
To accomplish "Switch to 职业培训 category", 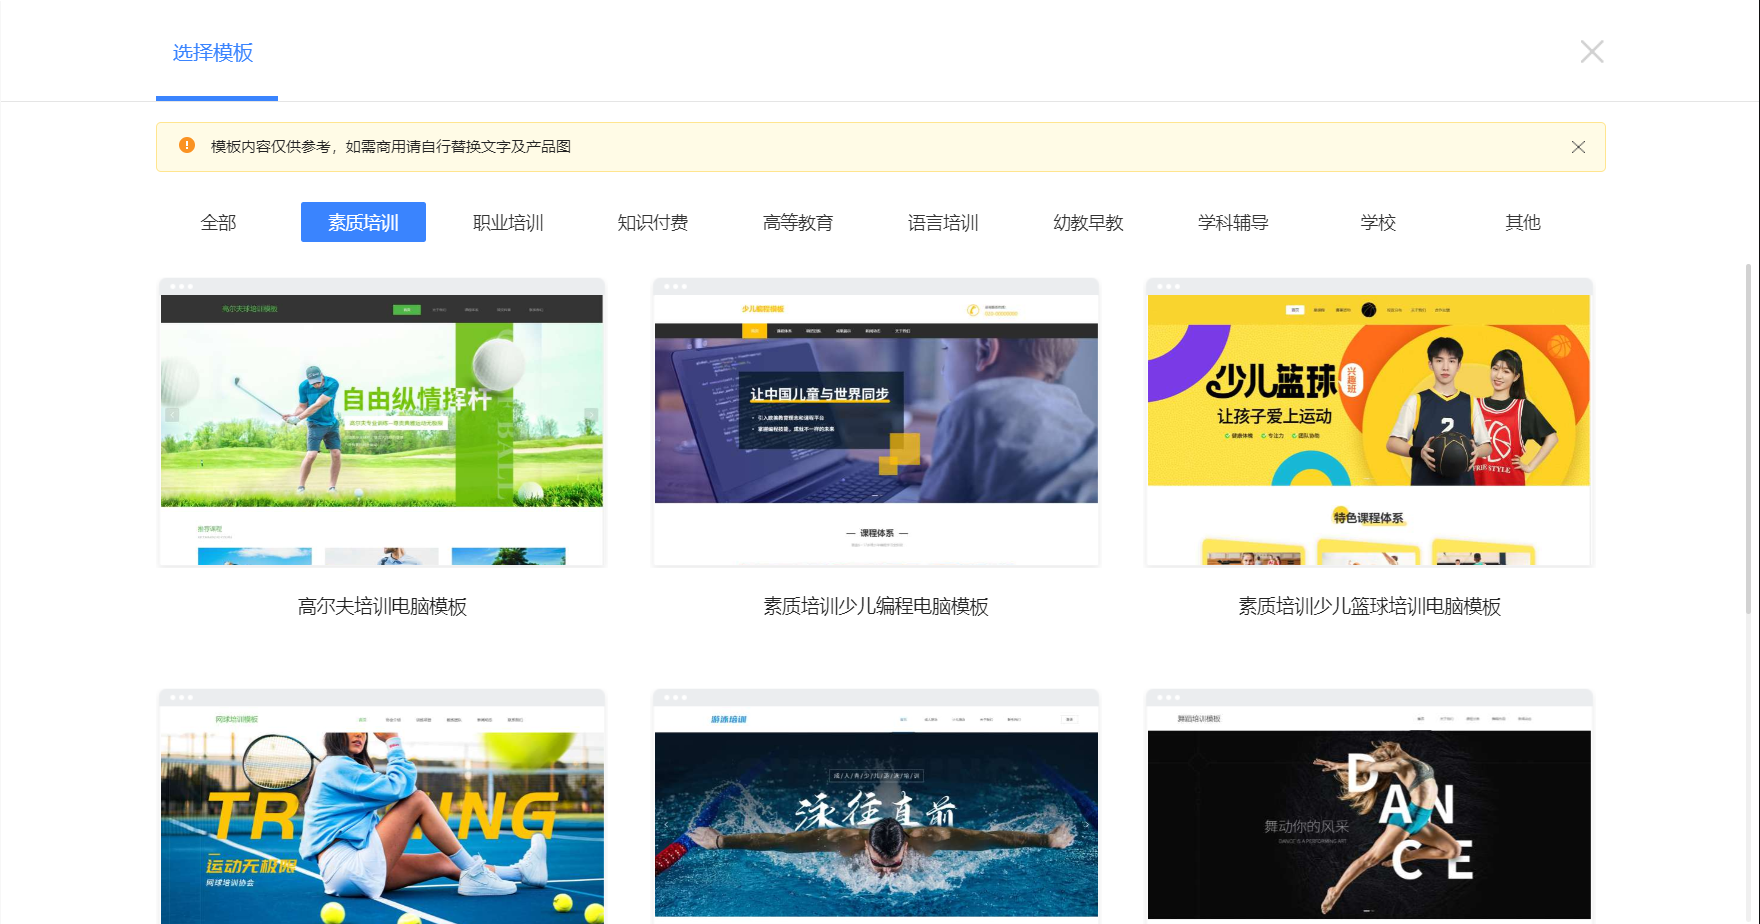I will [x=508, y=222].
